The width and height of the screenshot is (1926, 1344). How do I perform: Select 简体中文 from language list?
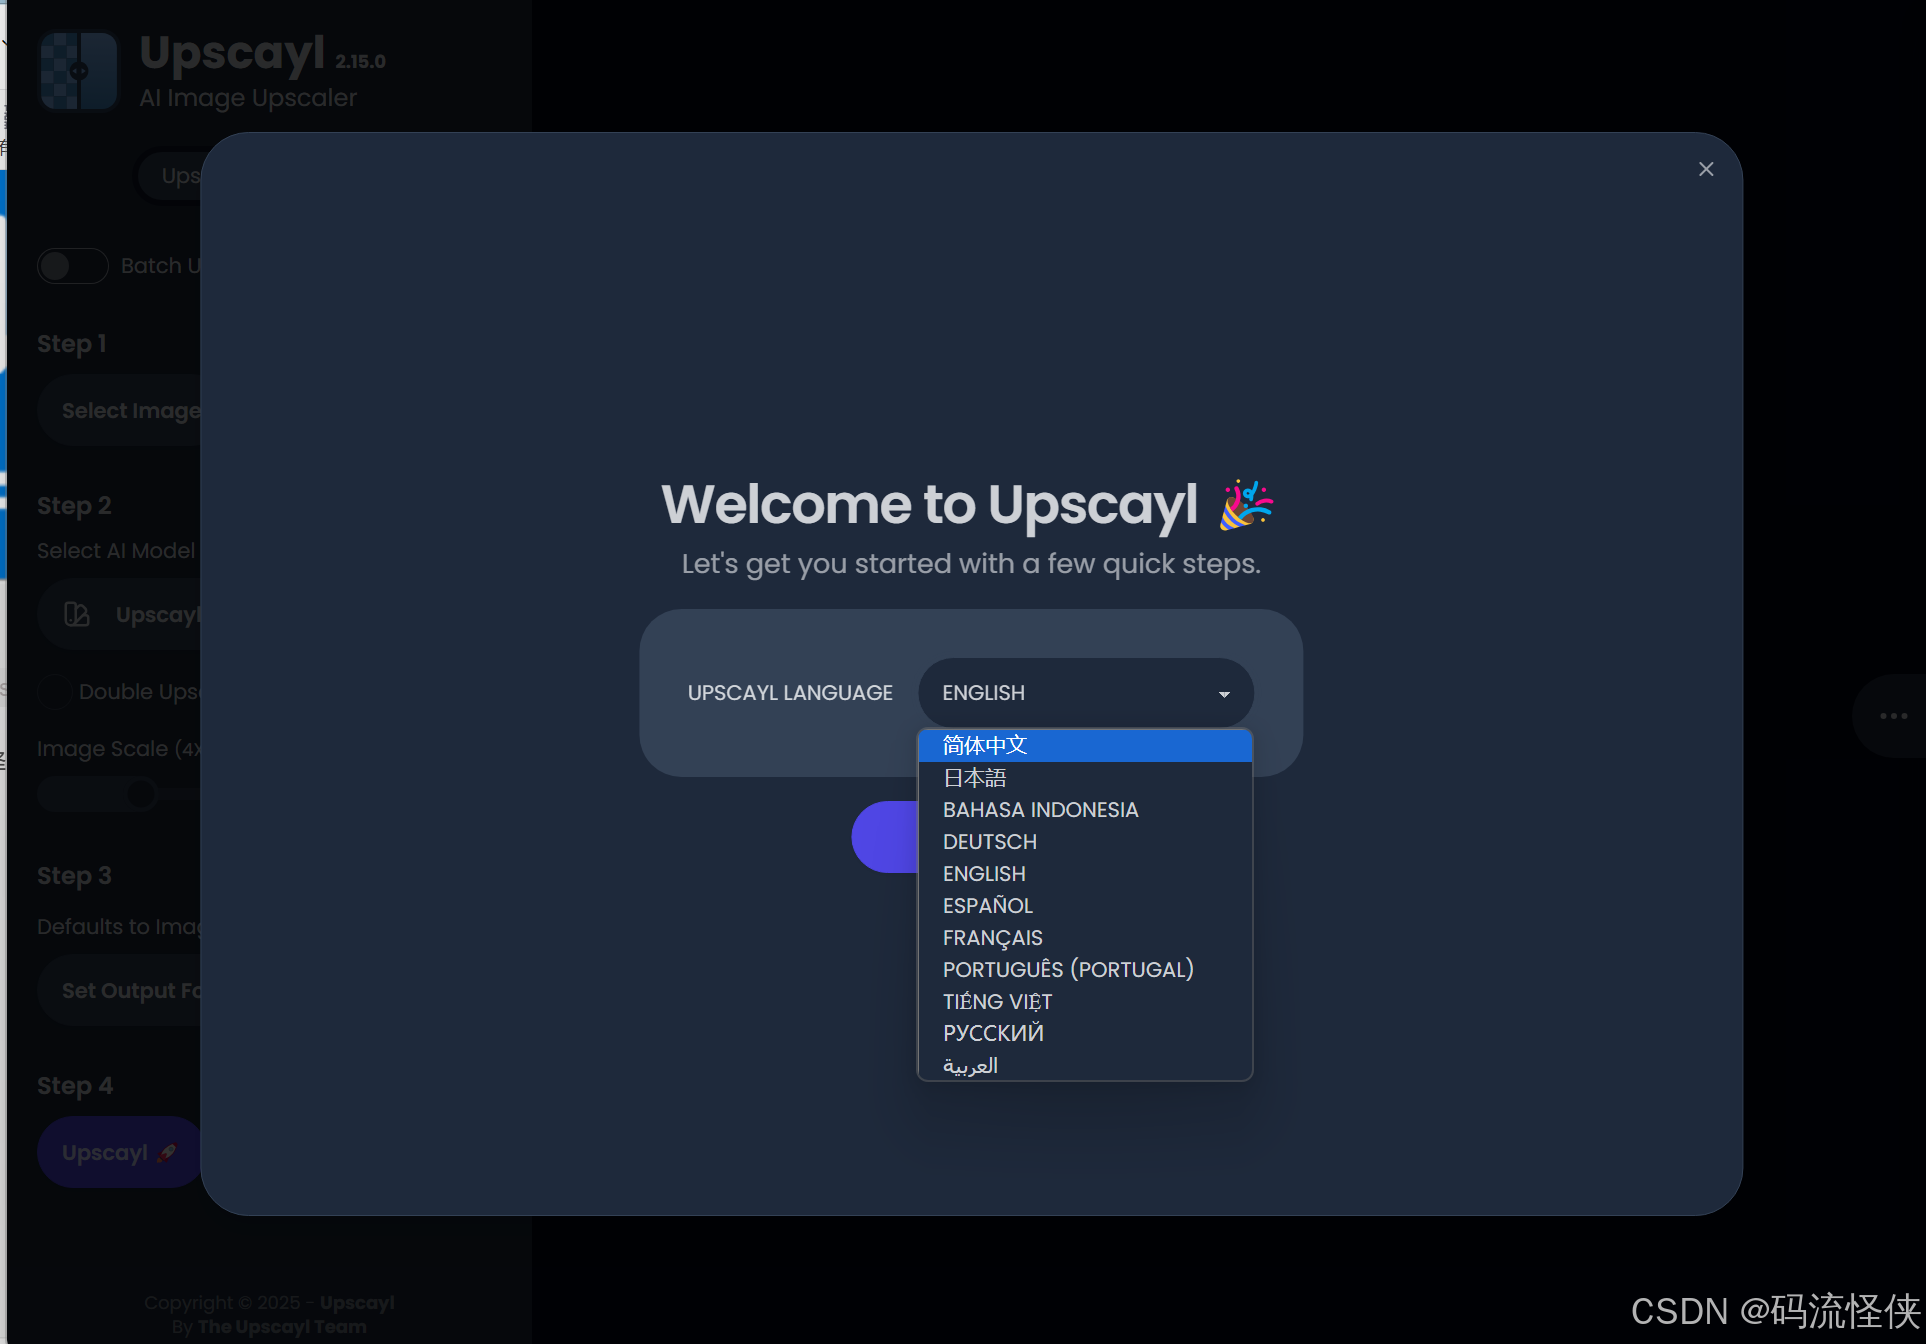[985, 745]
